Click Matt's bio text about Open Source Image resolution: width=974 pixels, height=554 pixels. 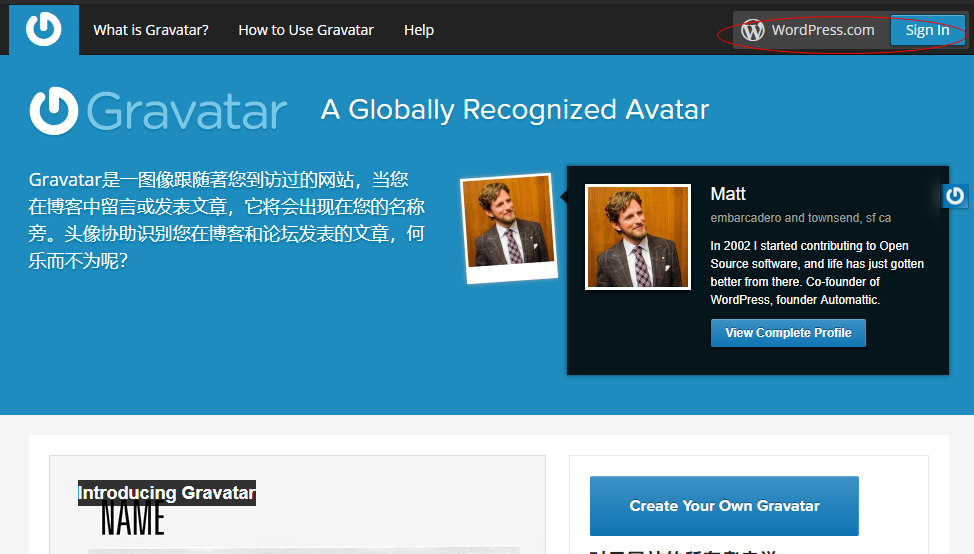(817, 273)
